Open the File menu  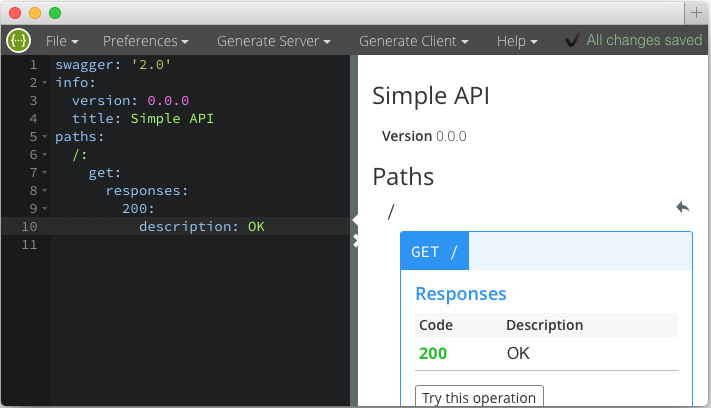[62, 41]
